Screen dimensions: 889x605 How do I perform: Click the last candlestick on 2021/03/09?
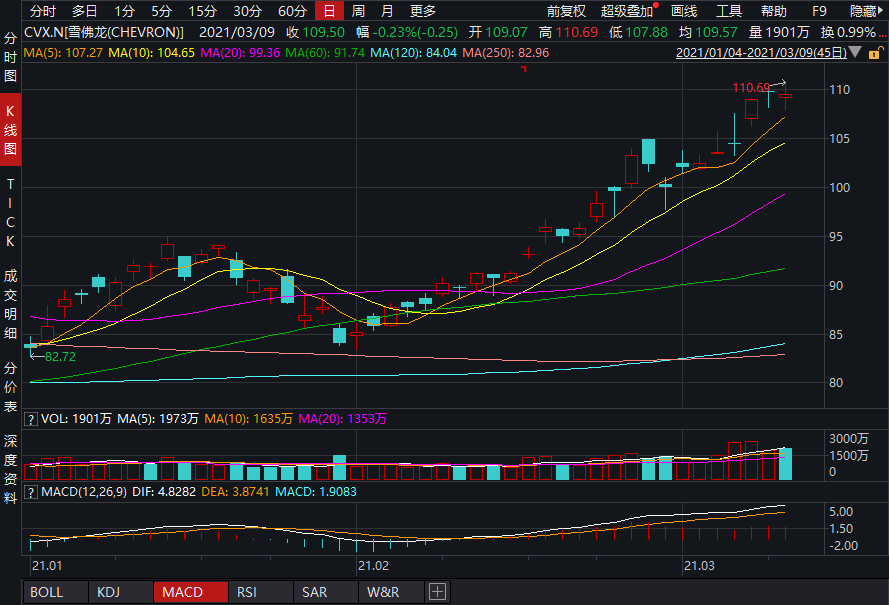(785, 96)
